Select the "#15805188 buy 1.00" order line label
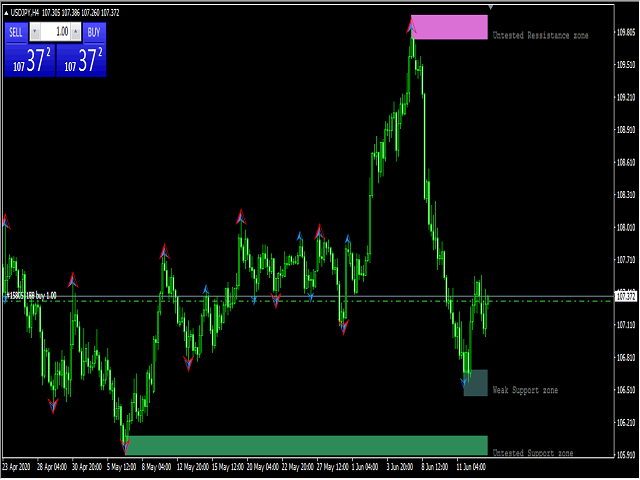Image resolution: width=640 pixels, height=480 pixels. (31, 296)
